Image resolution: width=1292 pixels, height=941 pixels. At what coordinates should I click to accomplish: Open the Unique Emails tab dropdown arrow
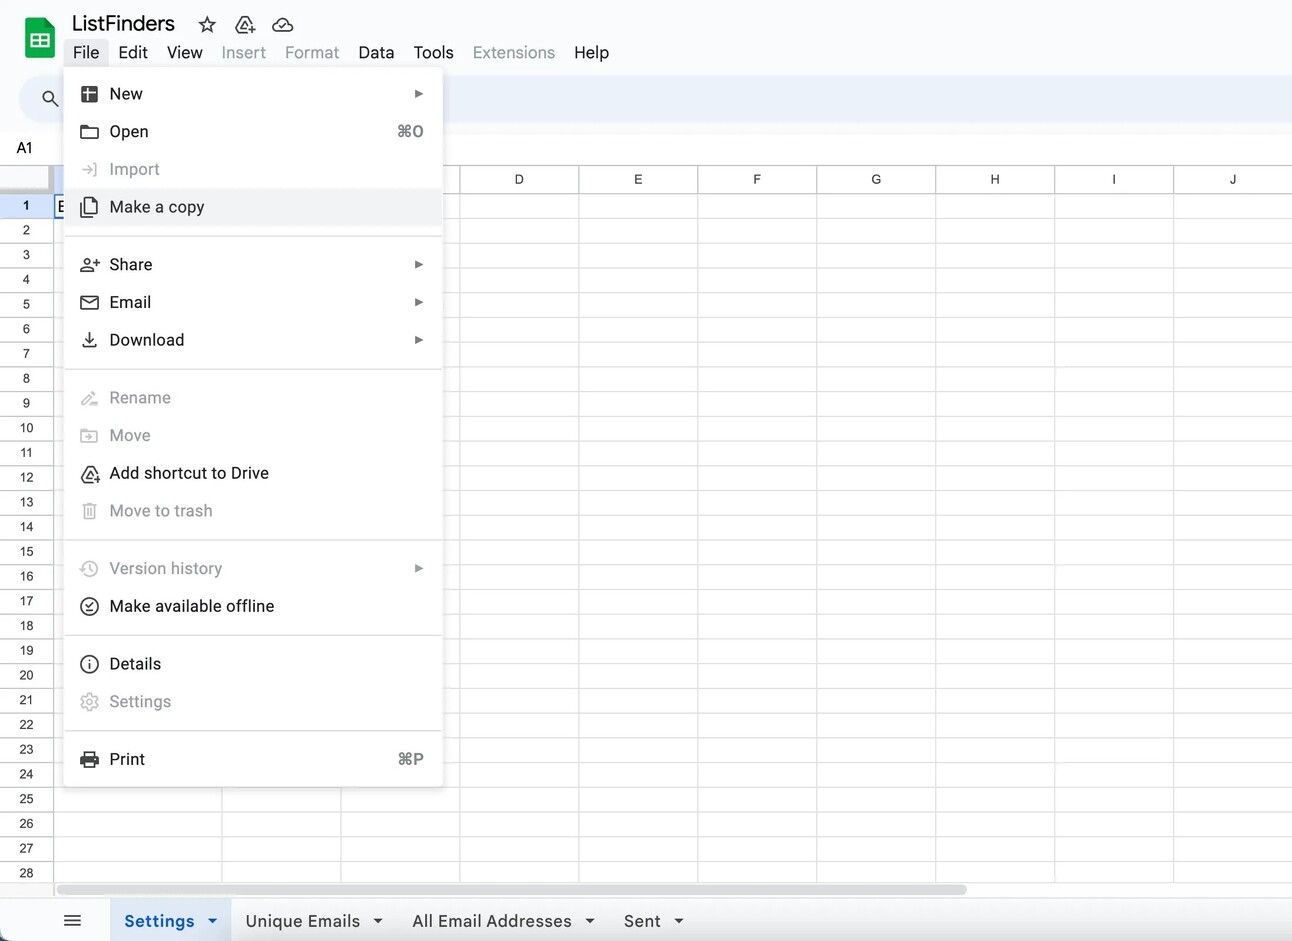pyautogui.click(x=378, y=921)
